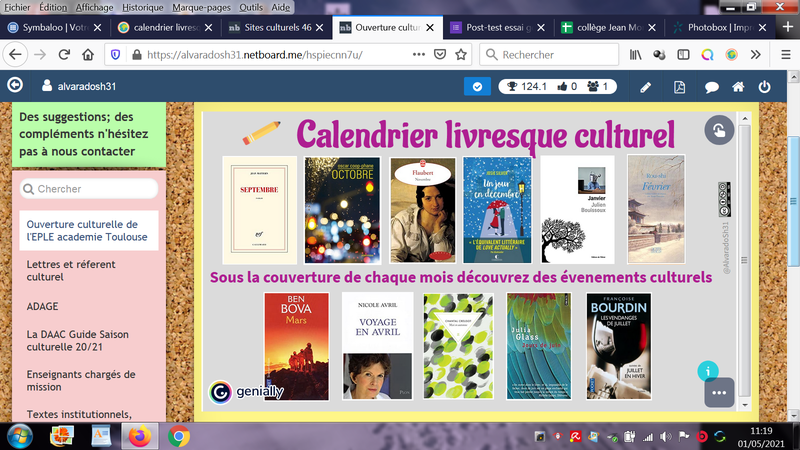Show interactive elements hand icon in Genially

click(x=718, y=131)
